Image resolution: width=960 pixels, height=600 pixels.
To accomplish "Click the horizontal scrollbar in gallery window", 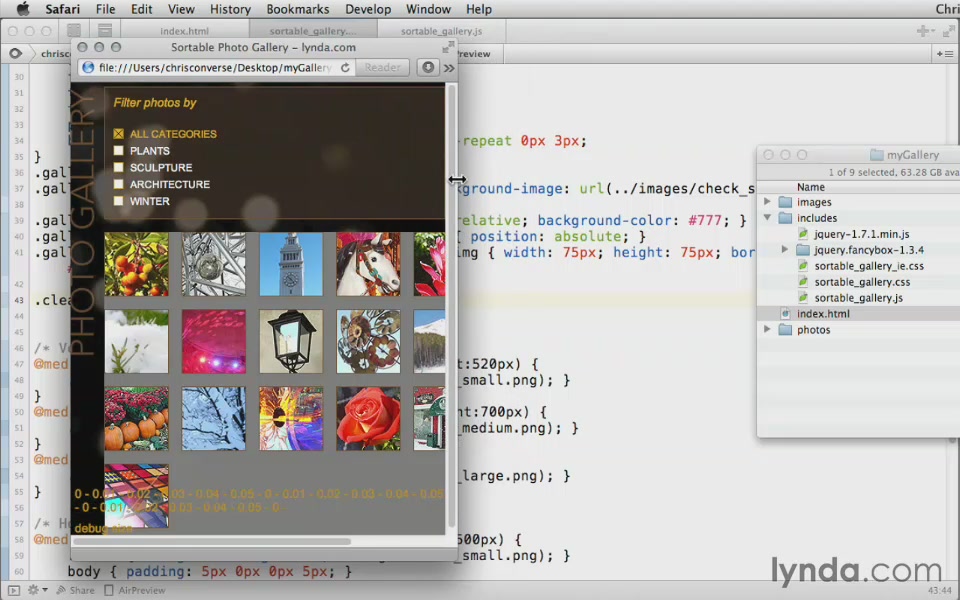I will click(x=212, y=542).
